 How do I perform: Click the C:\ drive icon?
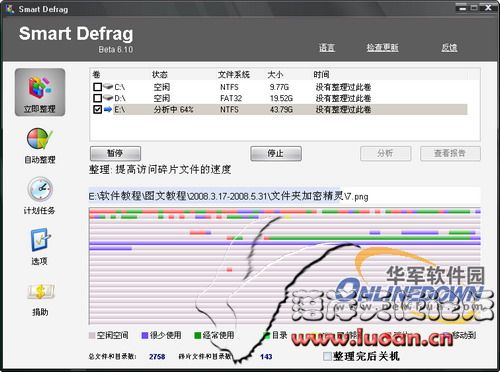tap(108, 87)
